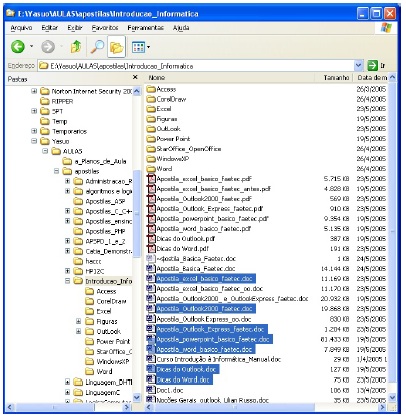
Task: Collapse the AULAS tree node
Action: click(x=45, y=151)
